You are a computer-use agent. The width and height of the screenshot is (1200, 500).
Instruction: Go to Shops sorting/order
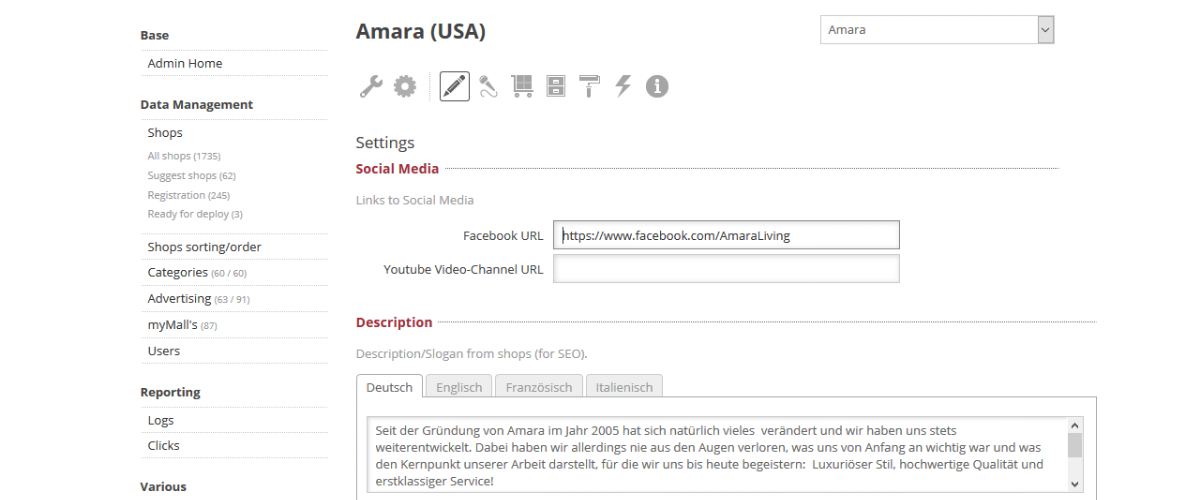click(x=204, y=247)
